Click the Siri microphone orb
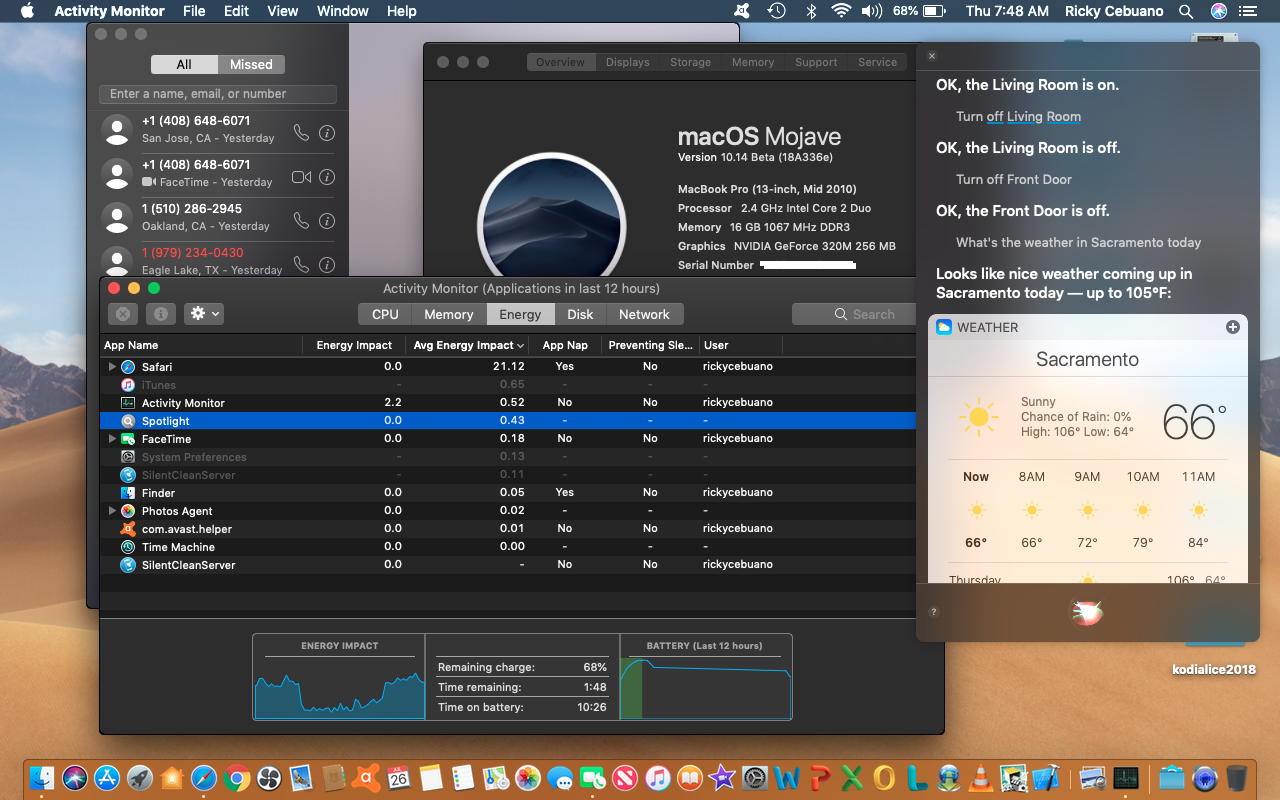The height and width of the screenshot is (800, 1280). 1086,612
